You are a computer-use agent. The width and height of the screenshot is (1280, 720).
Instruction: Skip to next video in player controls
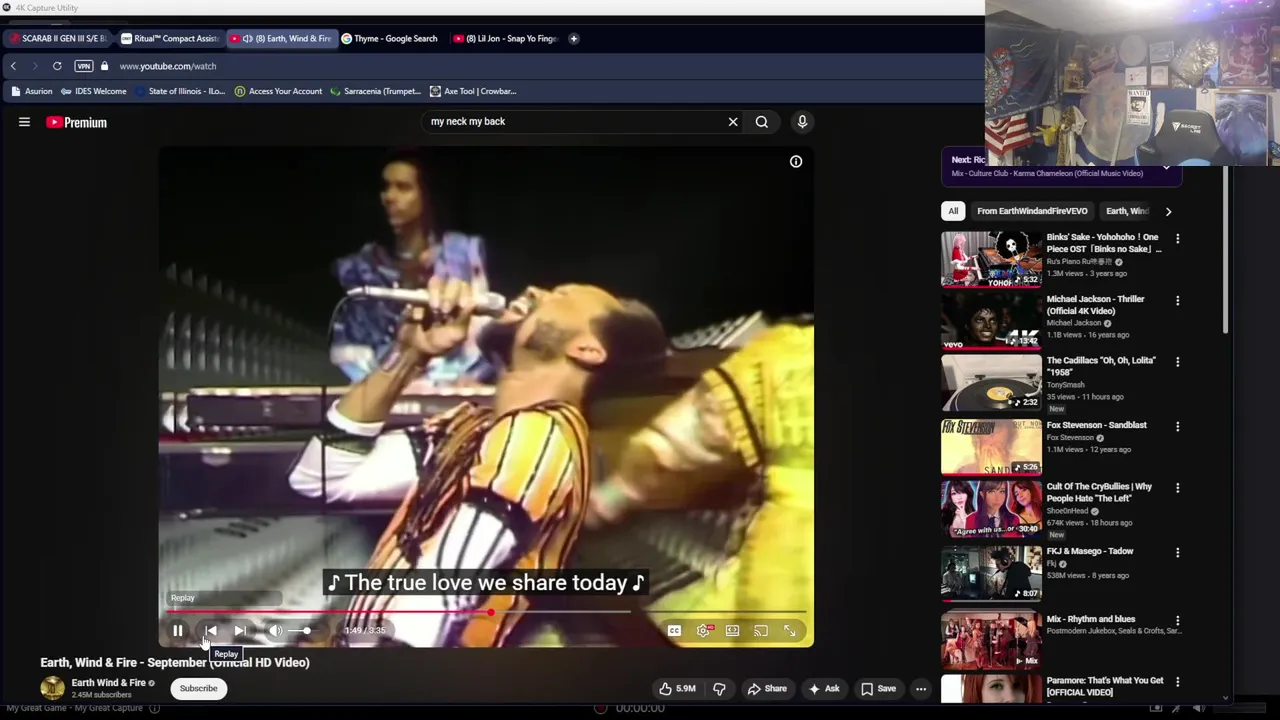pos(240,631)
